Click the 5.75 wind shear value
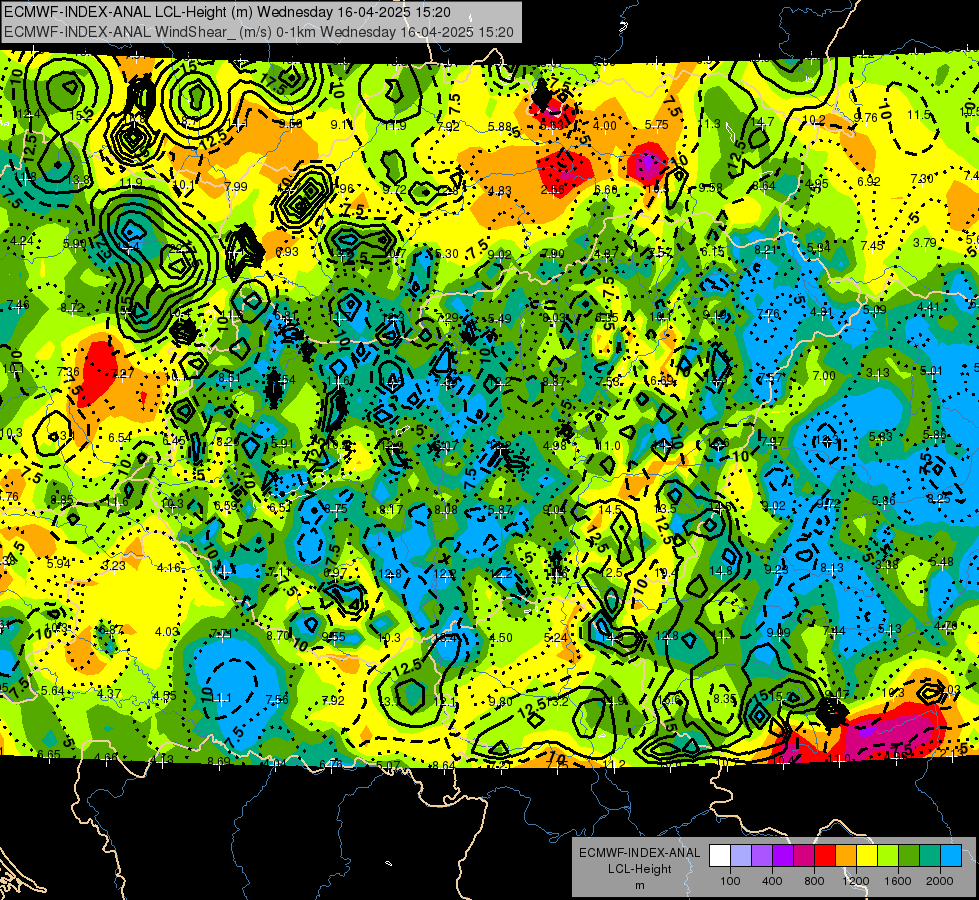 point(657,125)
